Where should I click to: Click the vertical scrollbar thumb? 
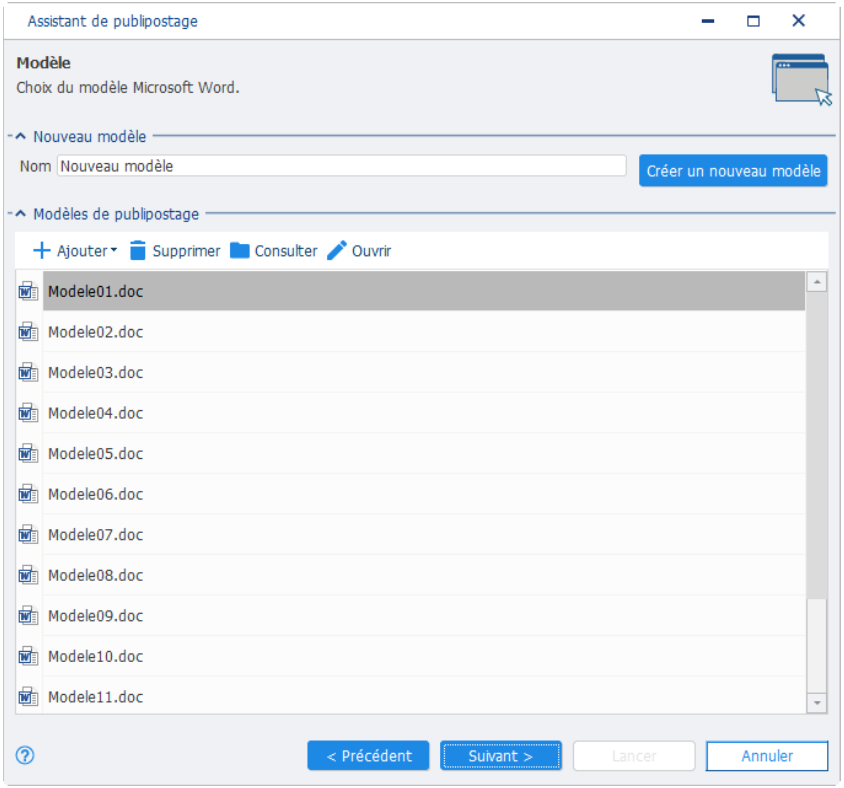[x=817, y=445]
